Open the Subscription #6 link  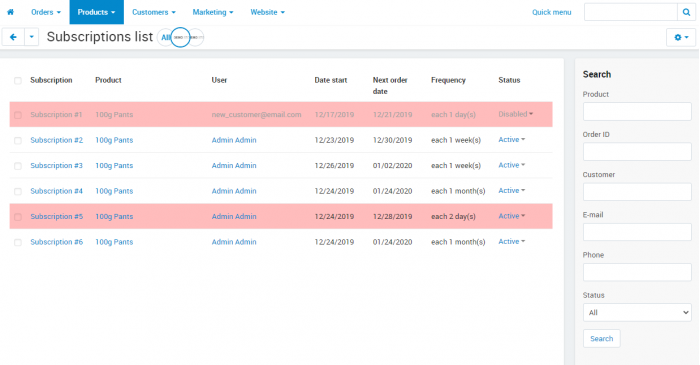tap(57, 242)
